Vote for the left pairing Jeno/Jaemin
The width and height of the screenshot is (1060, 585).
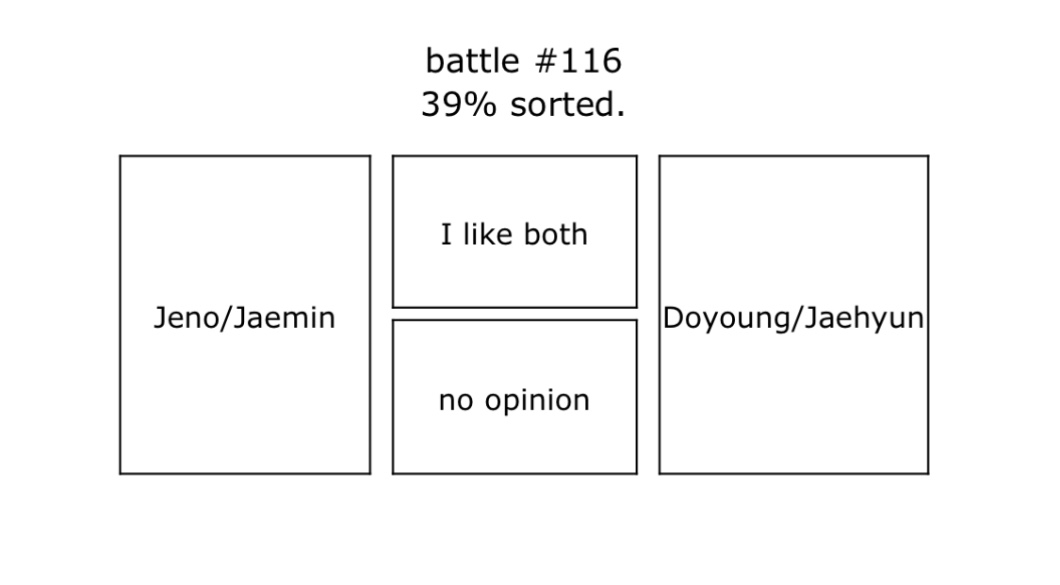tap(245, 315)
